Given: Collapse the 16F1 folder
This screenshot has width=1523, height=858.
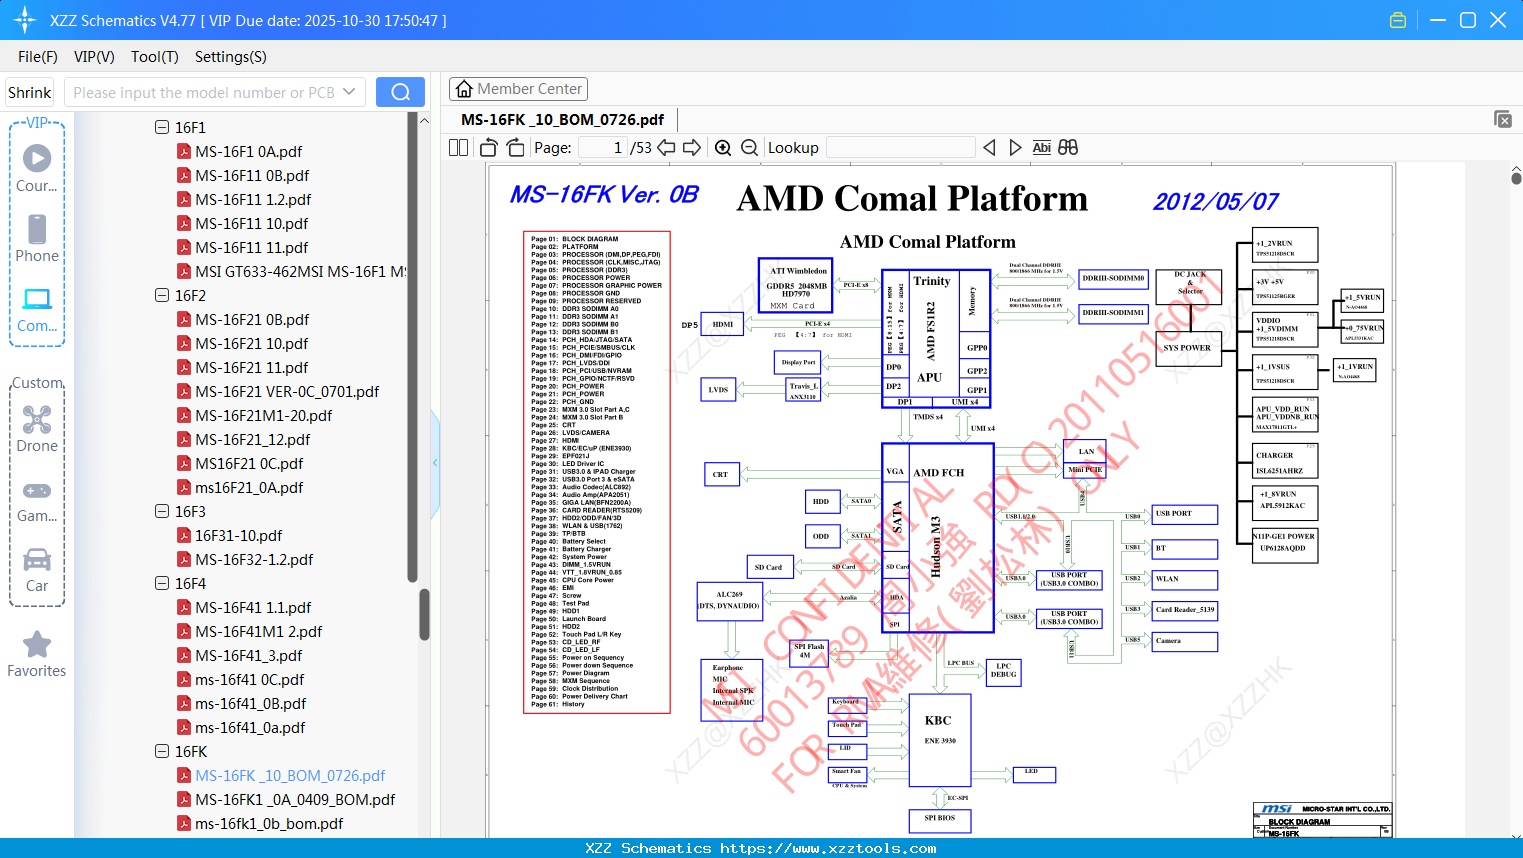Looking at the screenshot, I should pos(162,127).
